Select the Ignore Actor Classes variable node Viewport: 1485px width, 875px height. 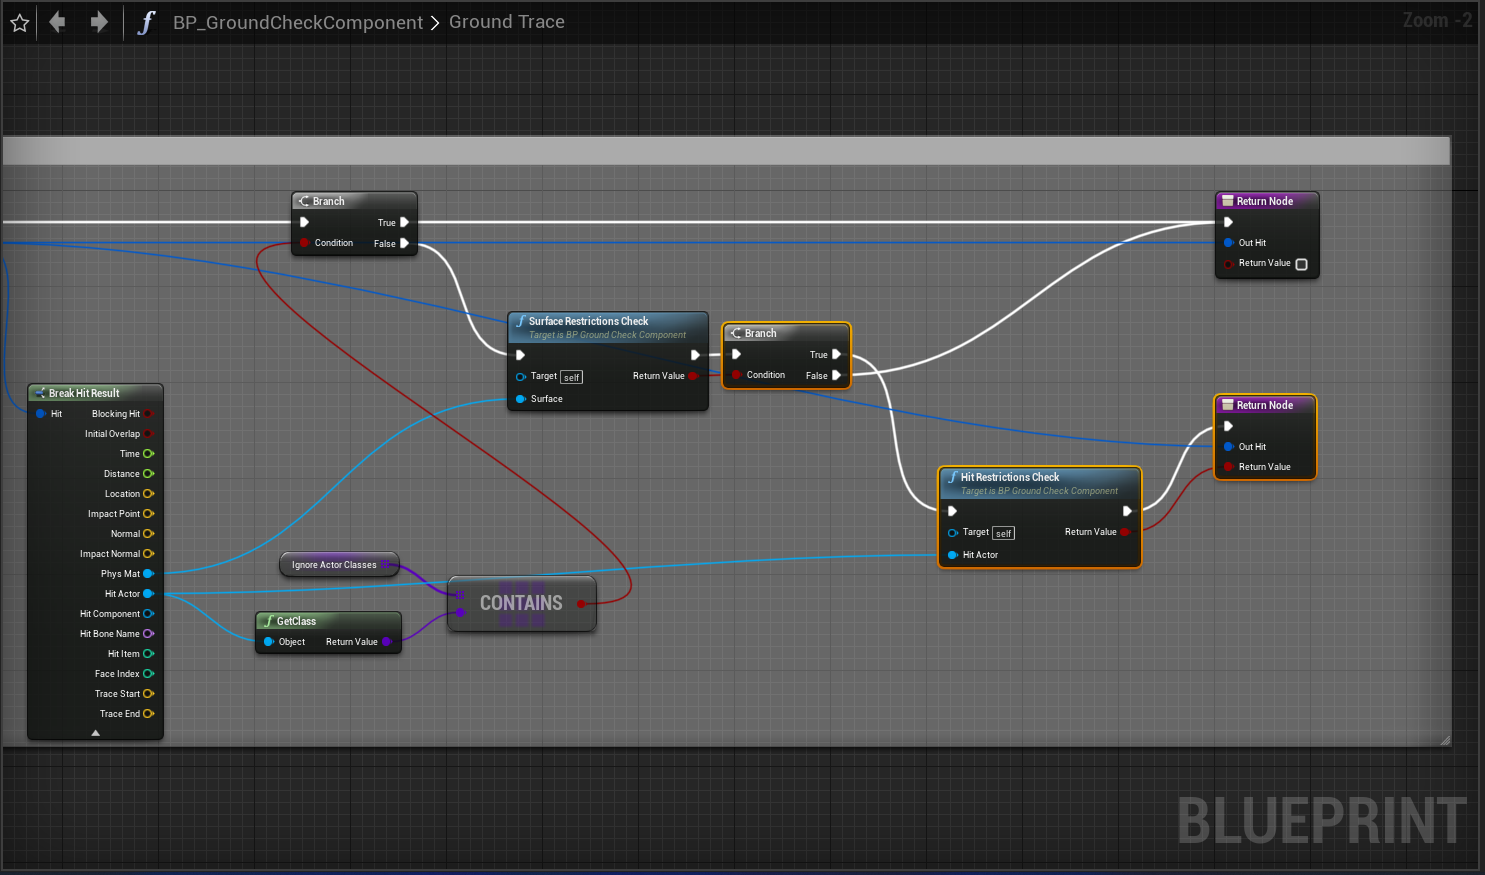pyautogui.click(x=334, y=565)
